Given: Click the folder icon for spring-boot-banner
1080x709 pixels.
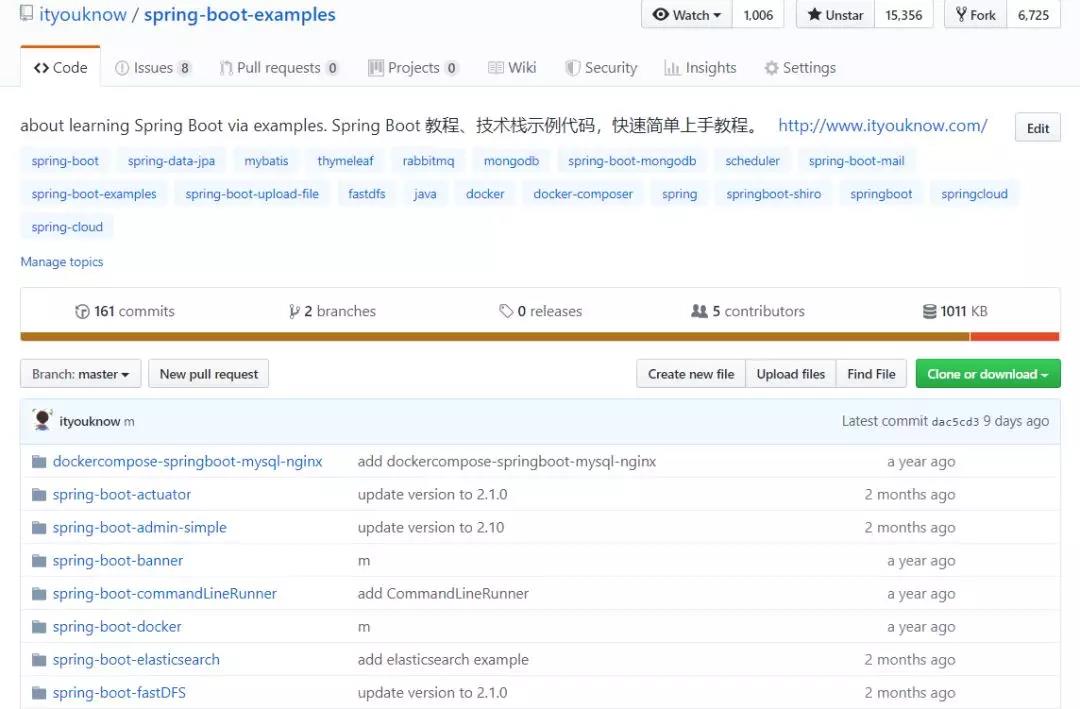Looking at the screenshot, I should point(39,561).
